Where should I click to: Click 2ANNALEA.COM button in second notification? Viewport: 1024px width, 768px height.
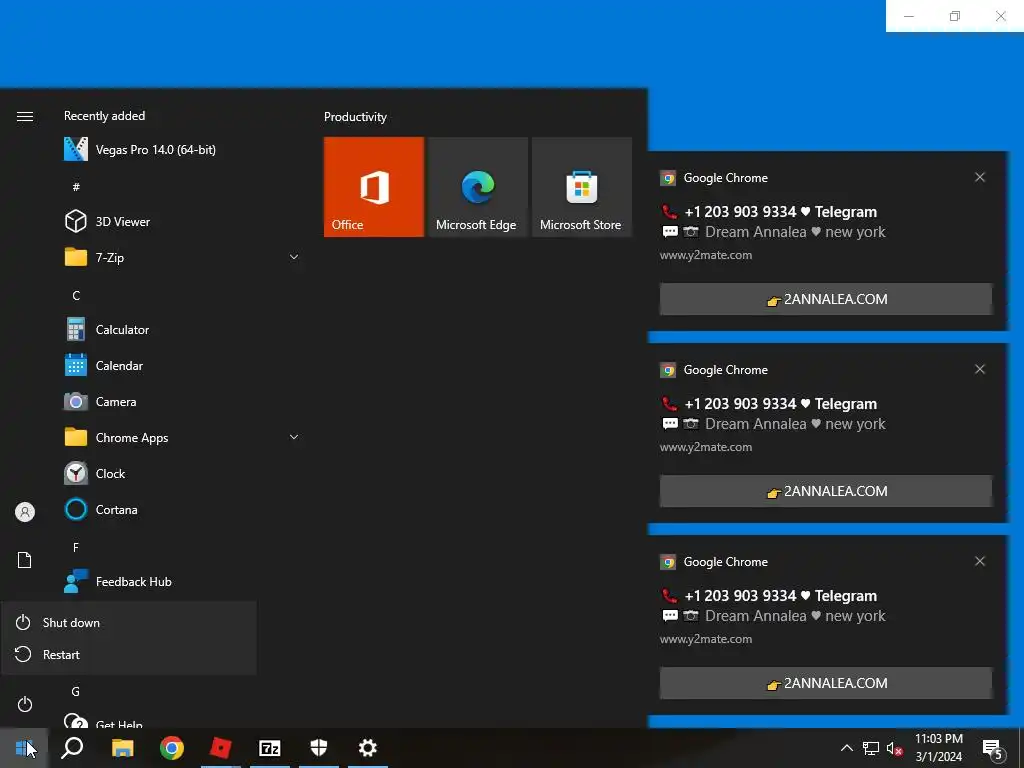point(825,491)
